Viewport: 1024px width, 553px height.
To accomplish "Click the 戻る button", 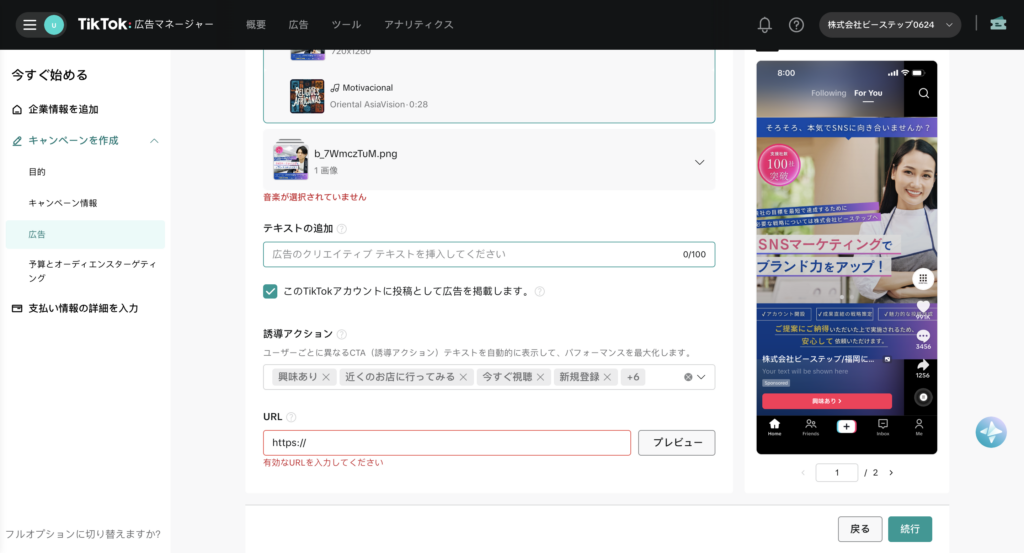I will tap(860, 529).
